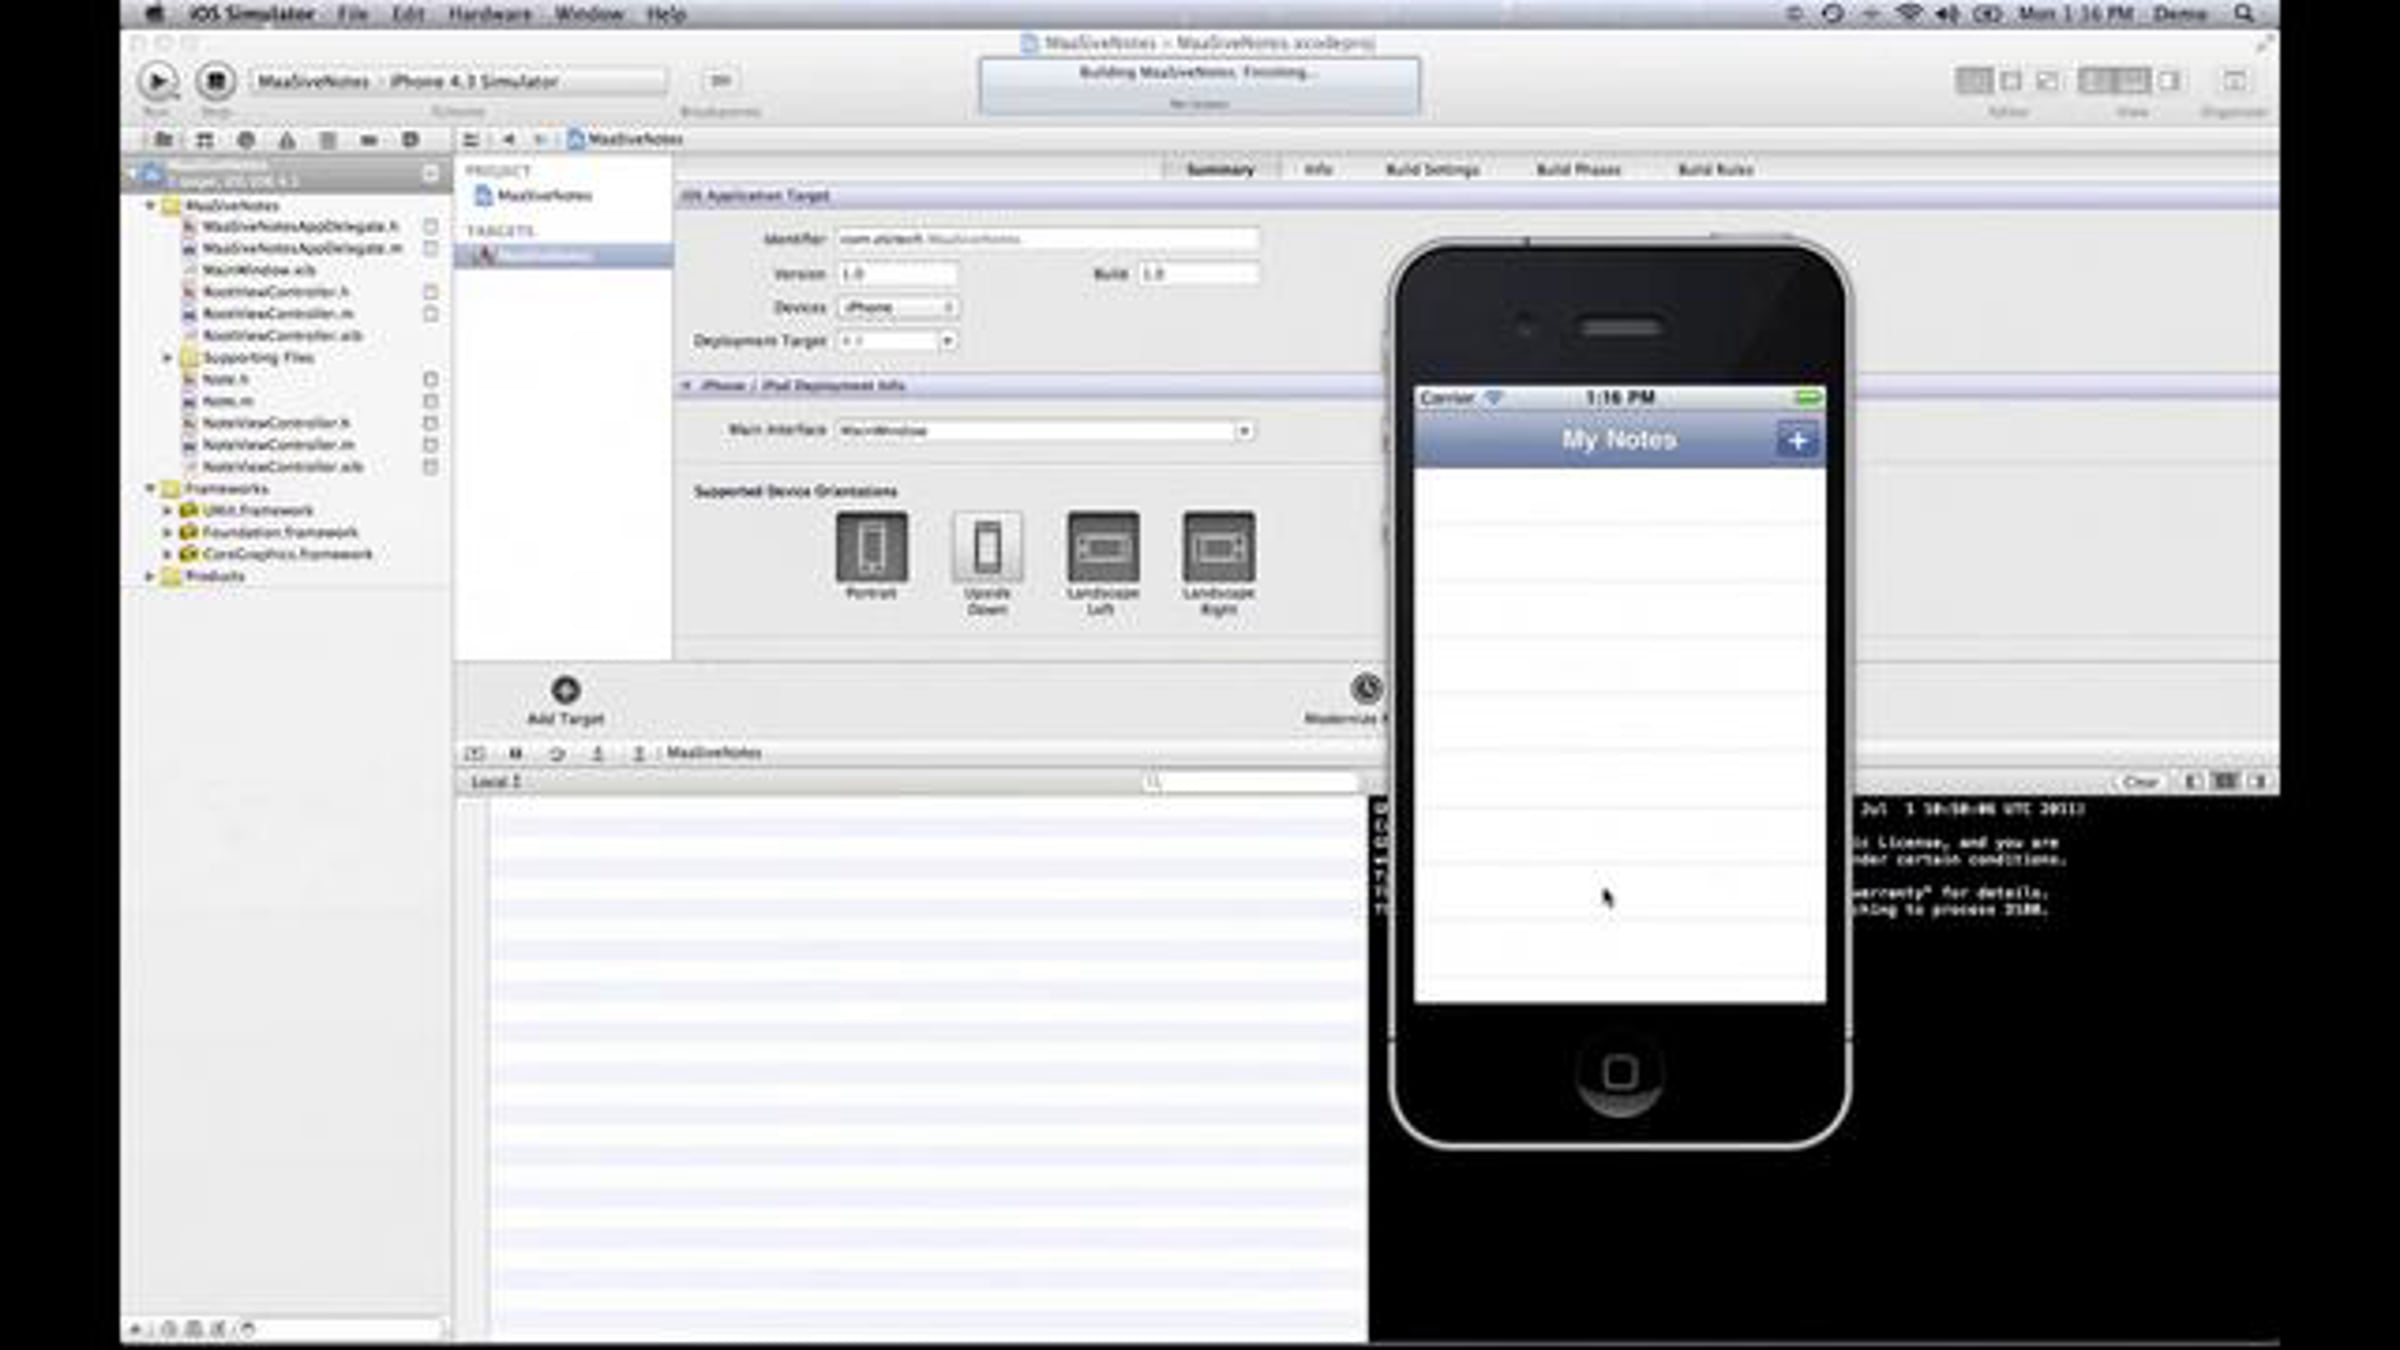
Task: Click the Step Into debug icon
Action: click(598, 753)
